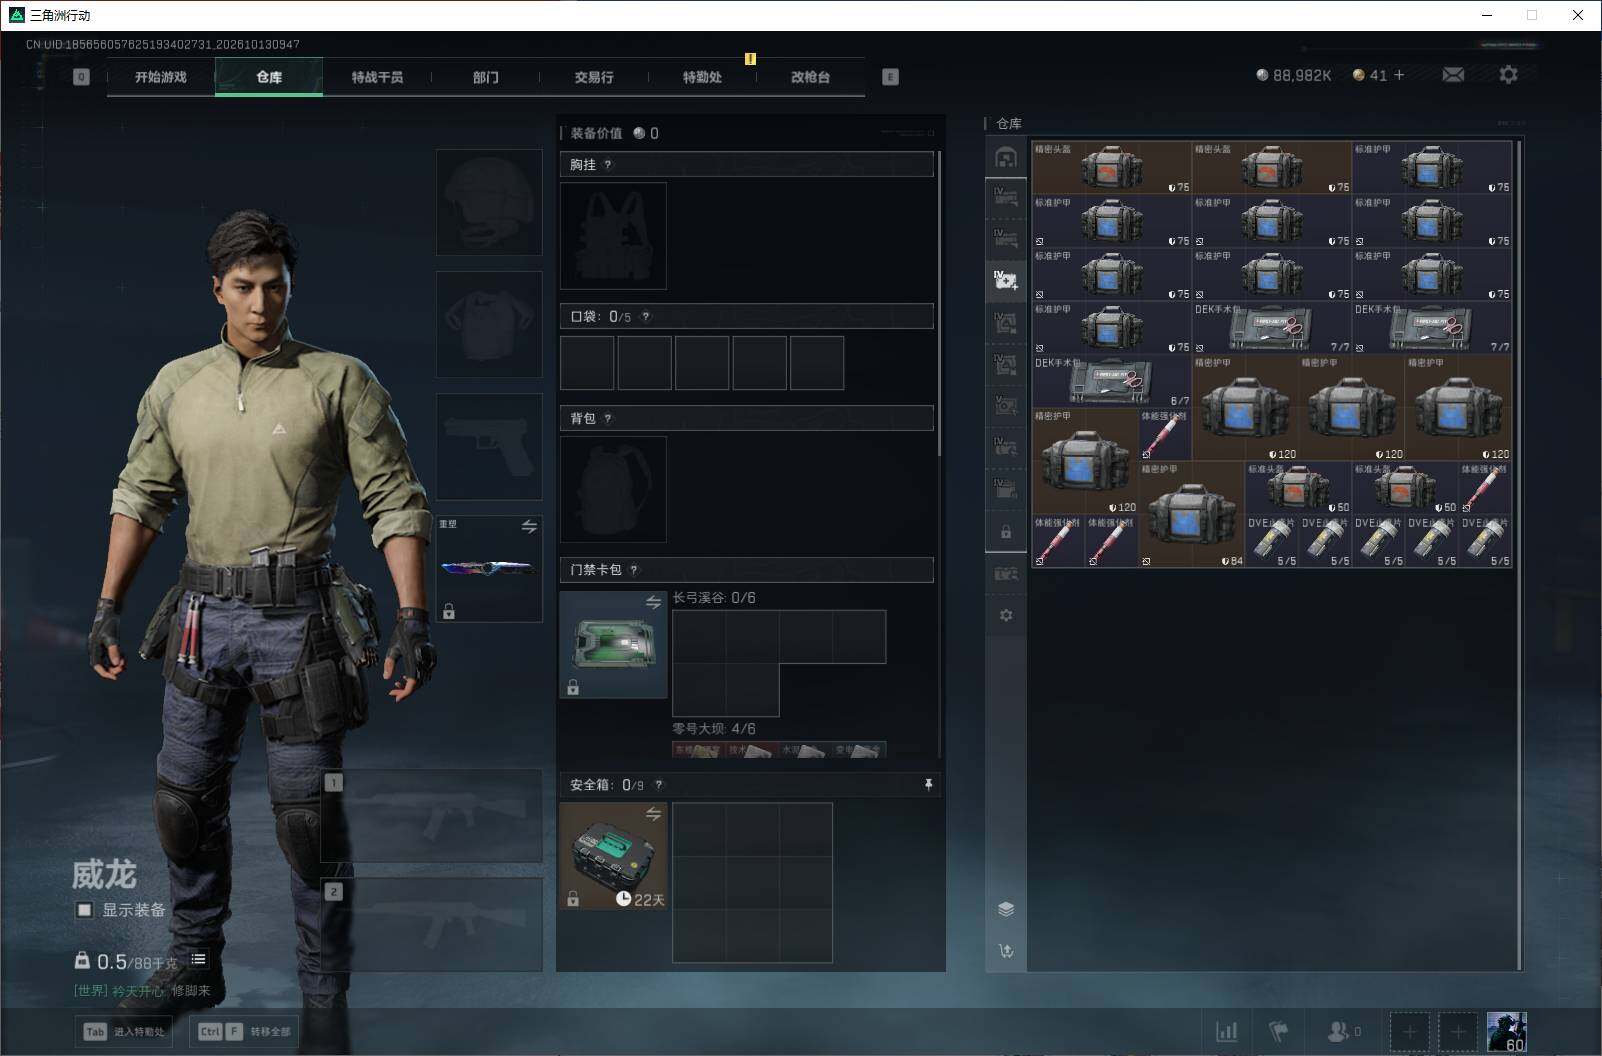Expand the weight details list icon
This screenshot has width=1602, height=1056.
point(198,959)
